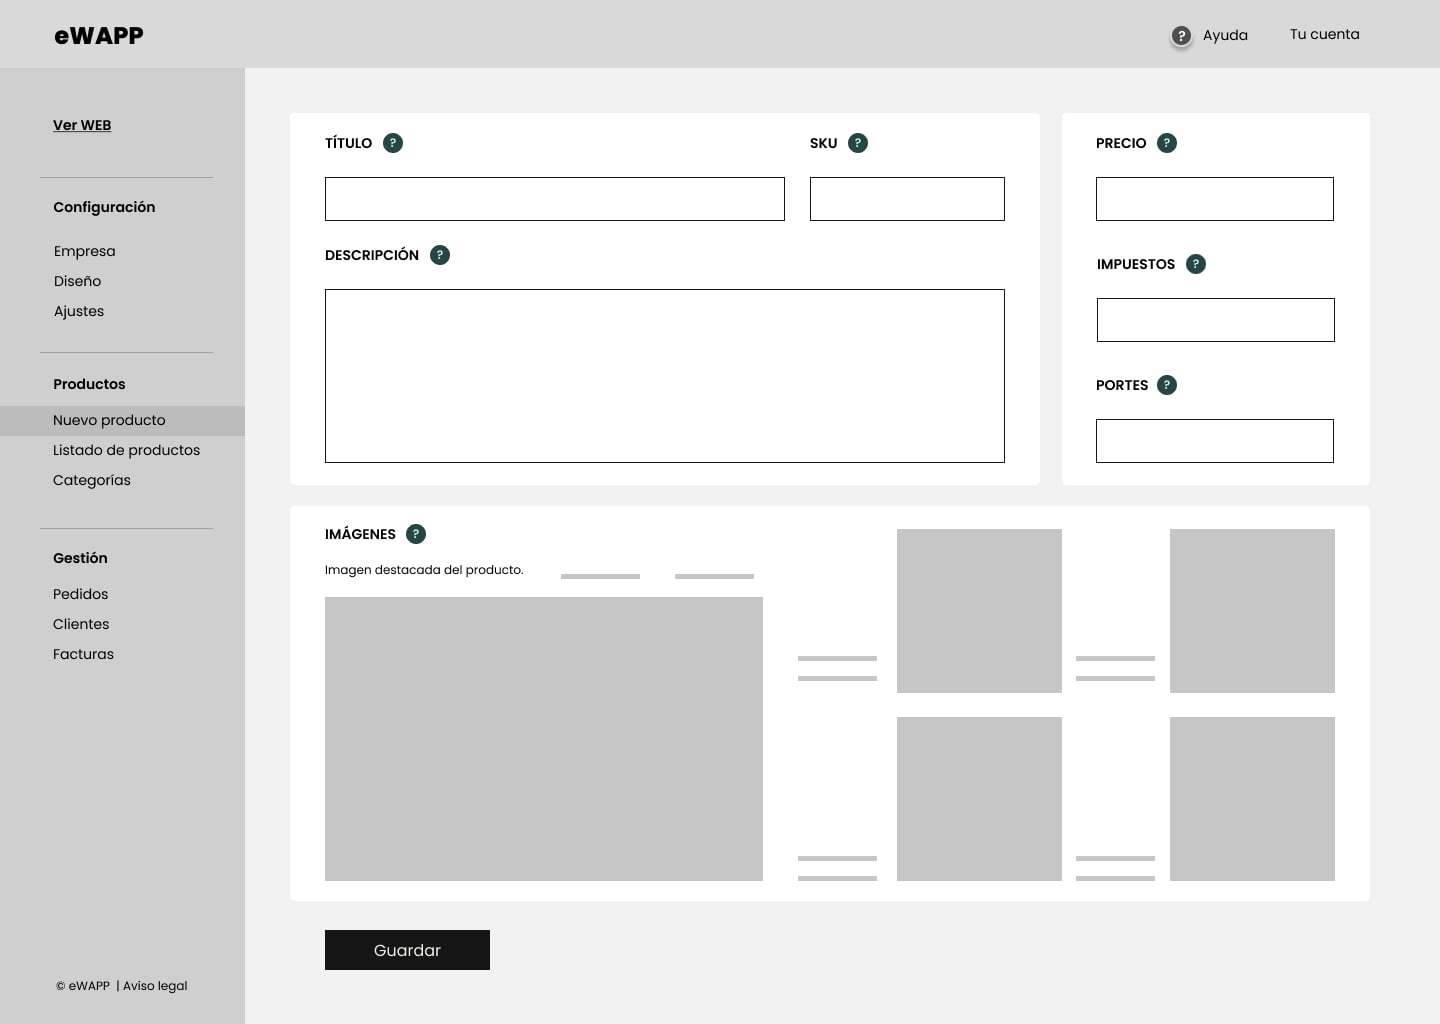Click the SKU help question icon
The width and height of the screenshot is (1440, 1024).
click(858, 143)
